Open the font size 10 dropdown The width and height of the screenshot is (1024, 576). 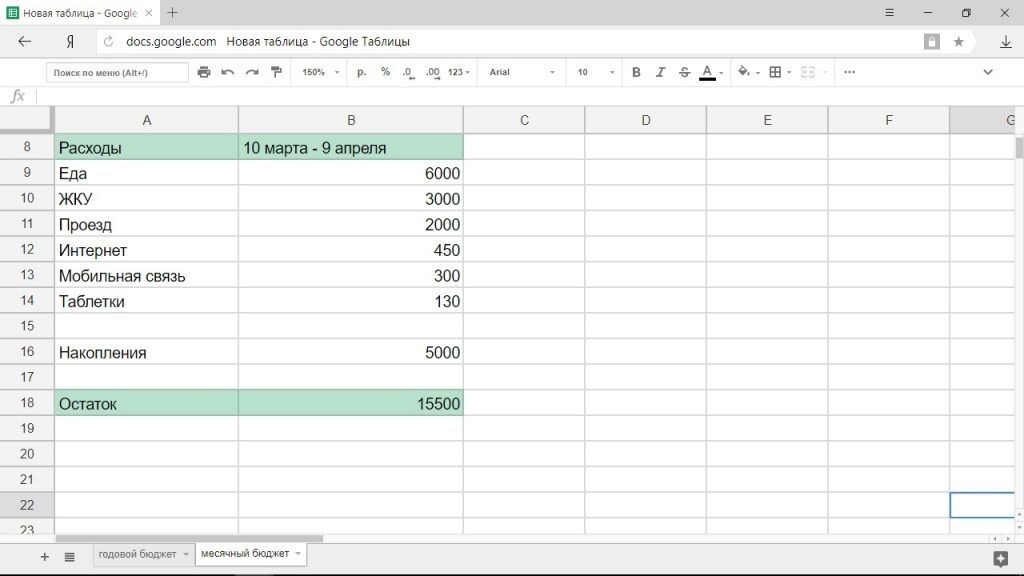(596, 72)
